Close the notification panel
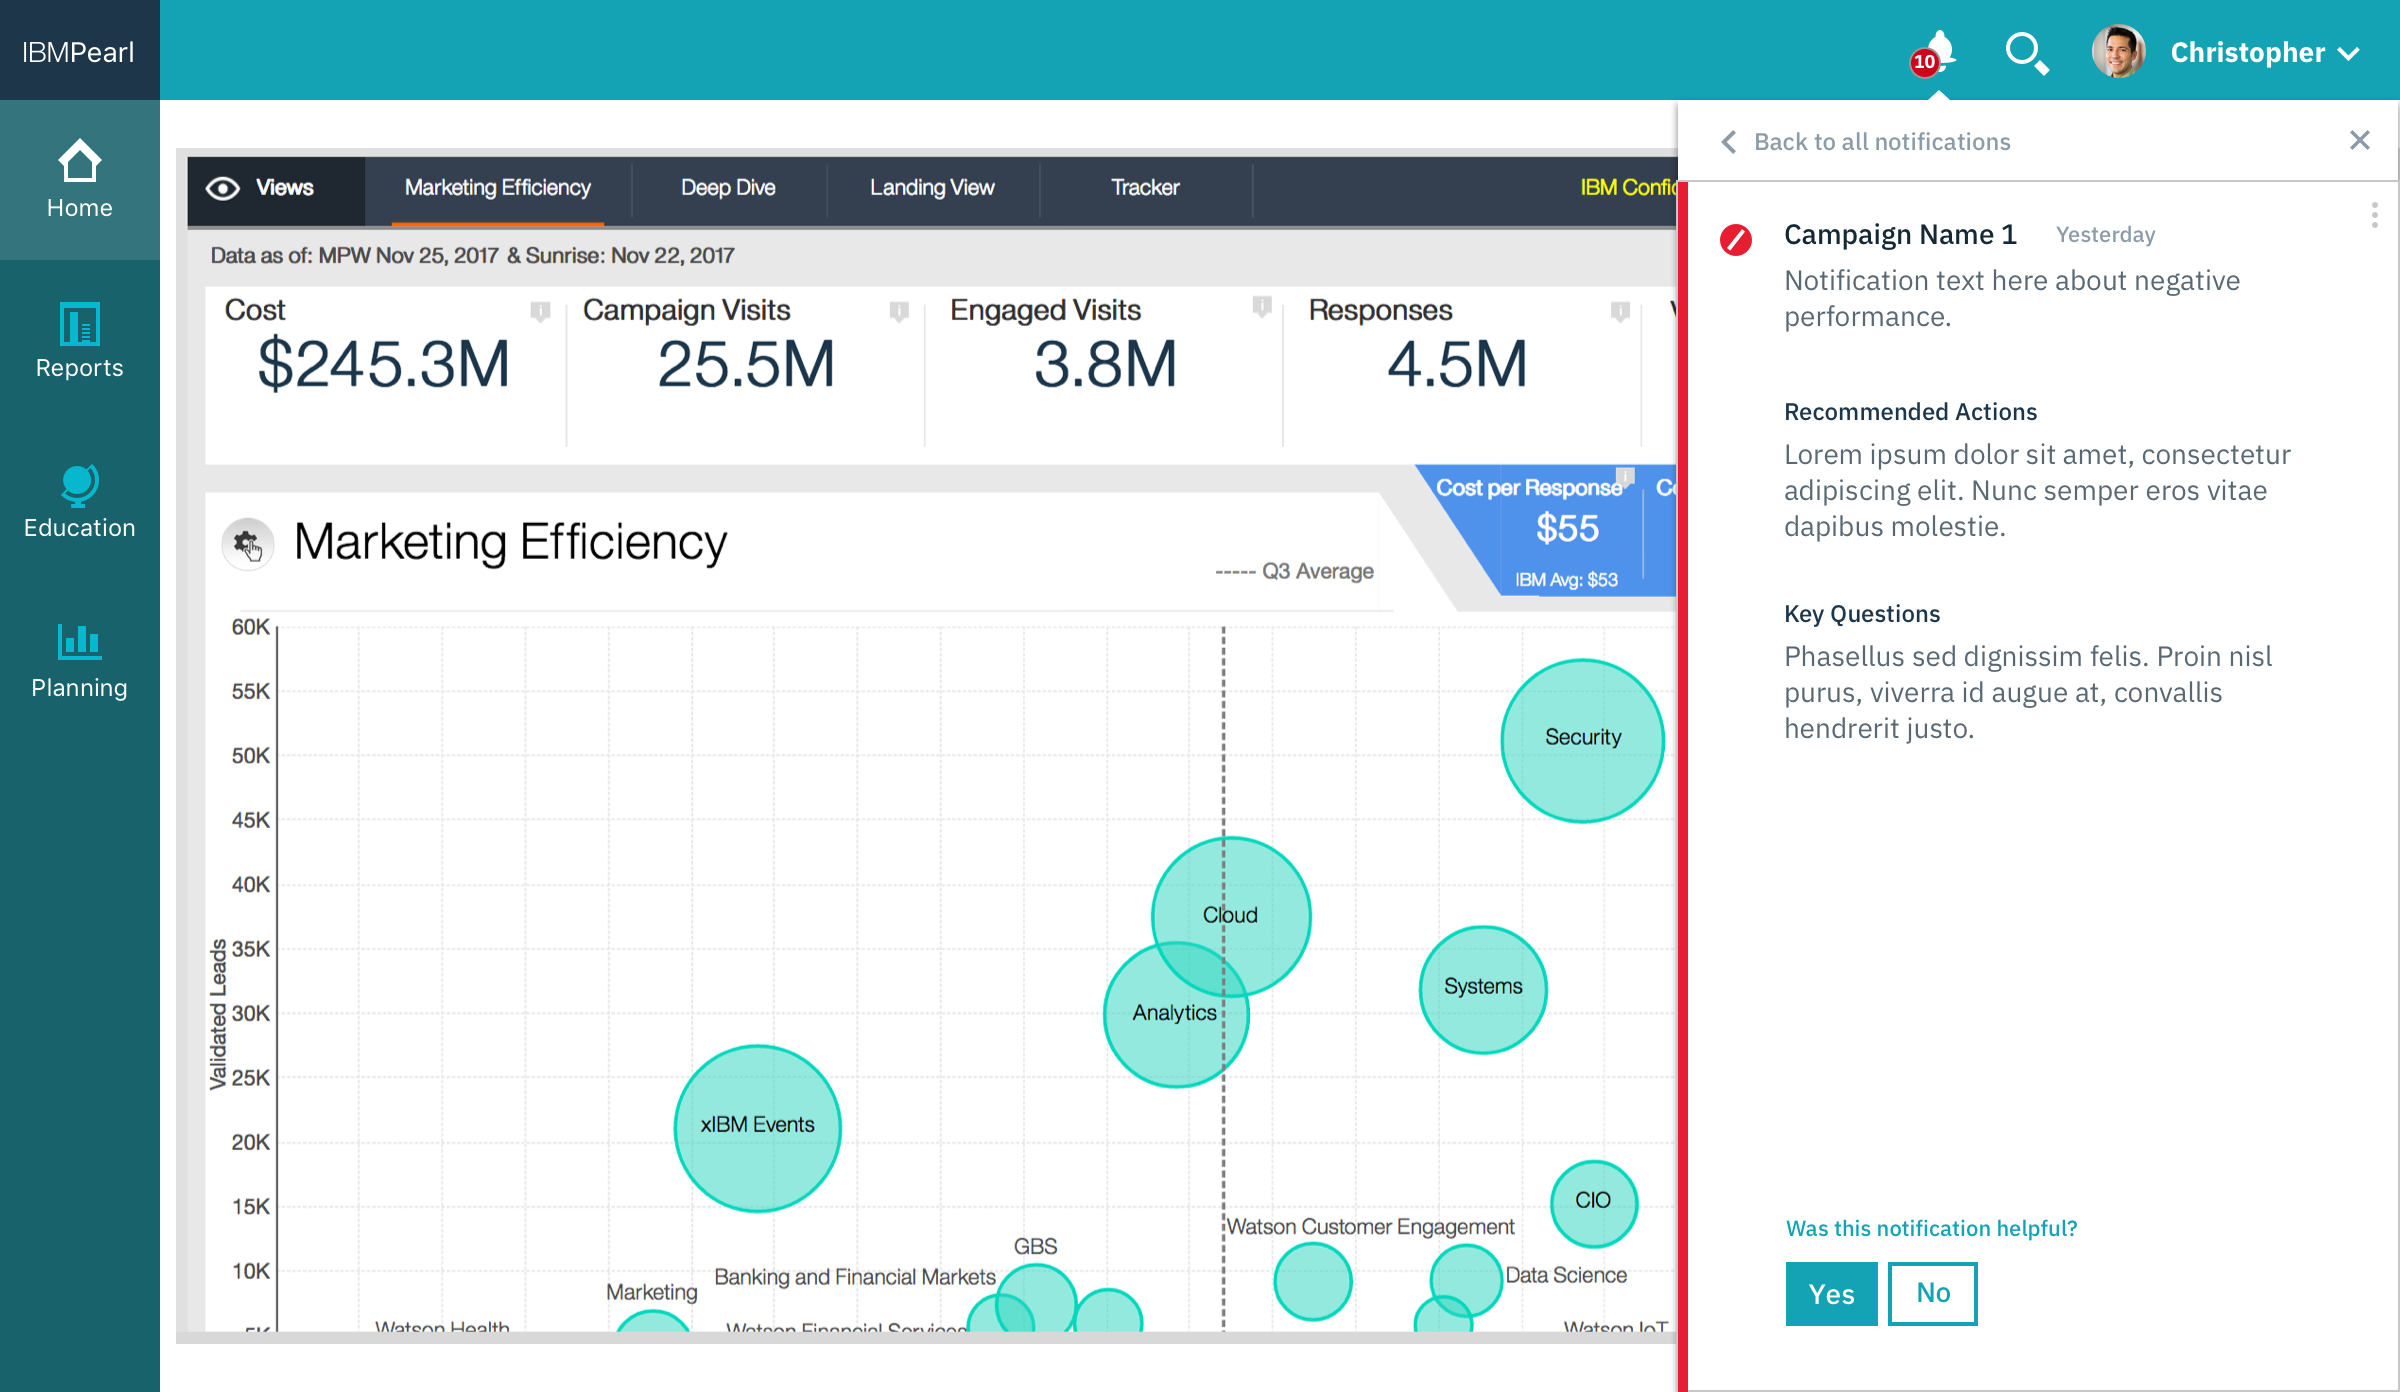 click(x=2359, y=140)
